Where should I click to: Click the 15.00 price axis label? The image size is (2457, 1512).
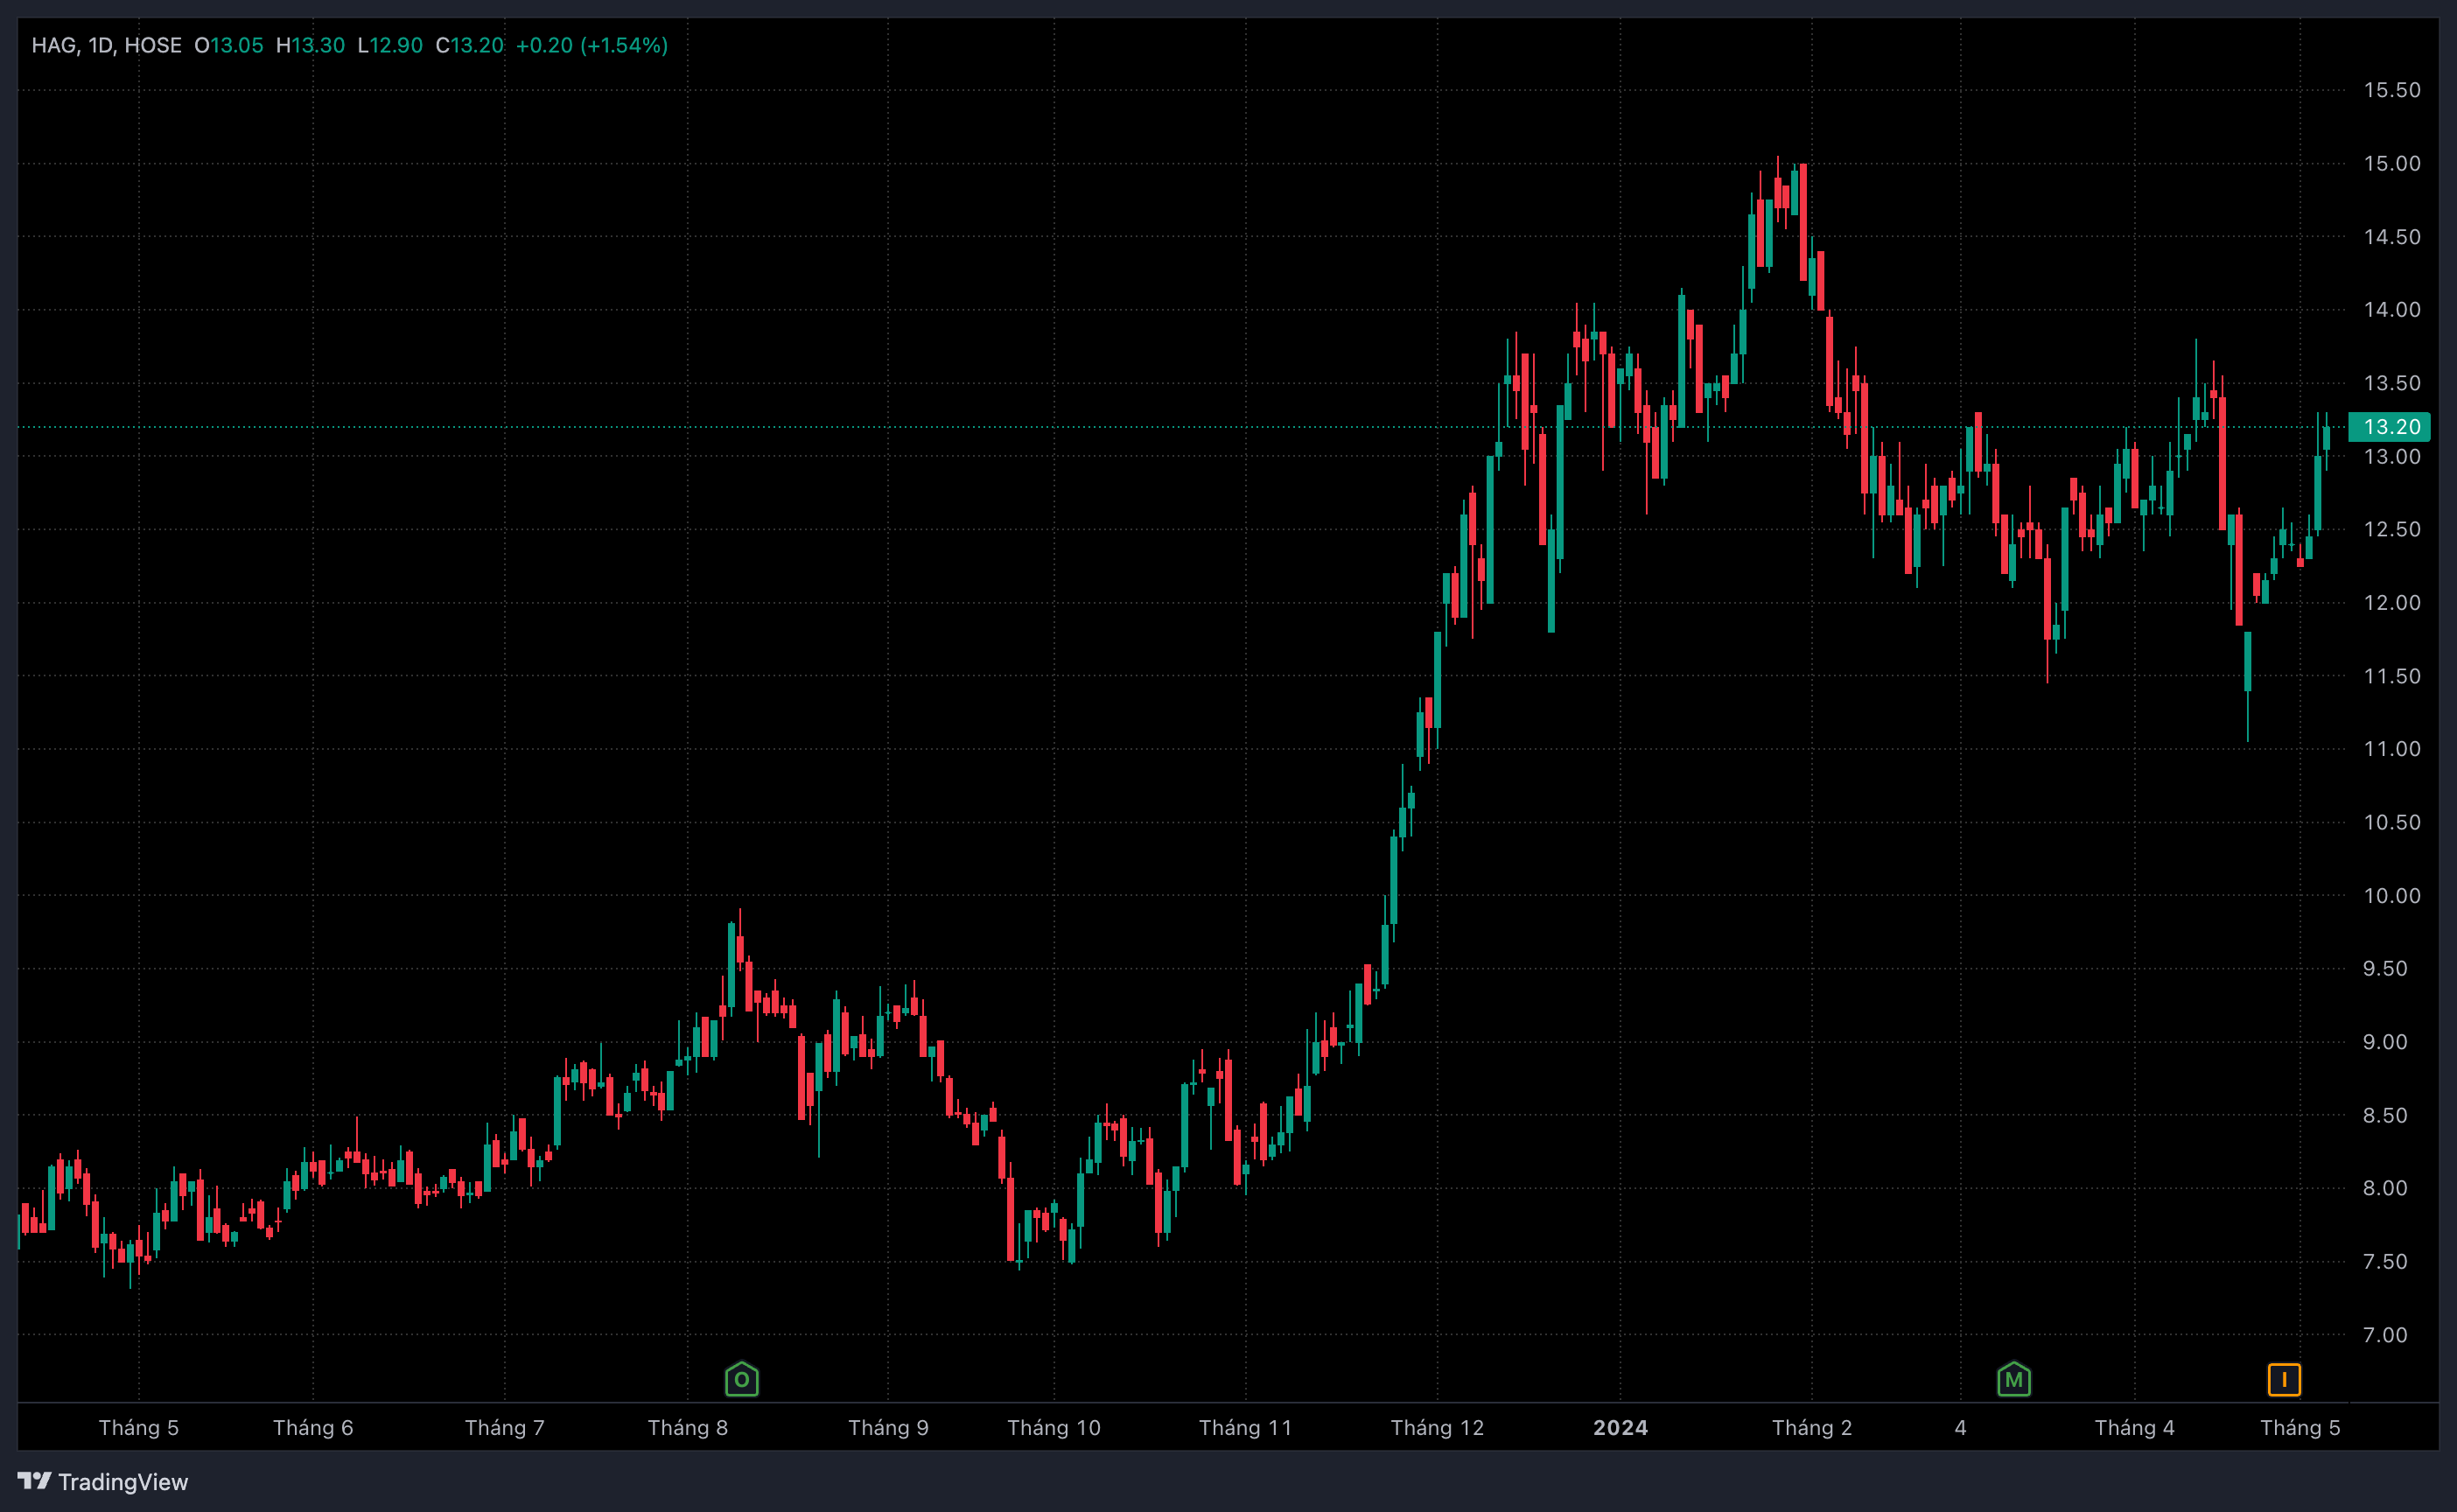tap(2392, 163)
